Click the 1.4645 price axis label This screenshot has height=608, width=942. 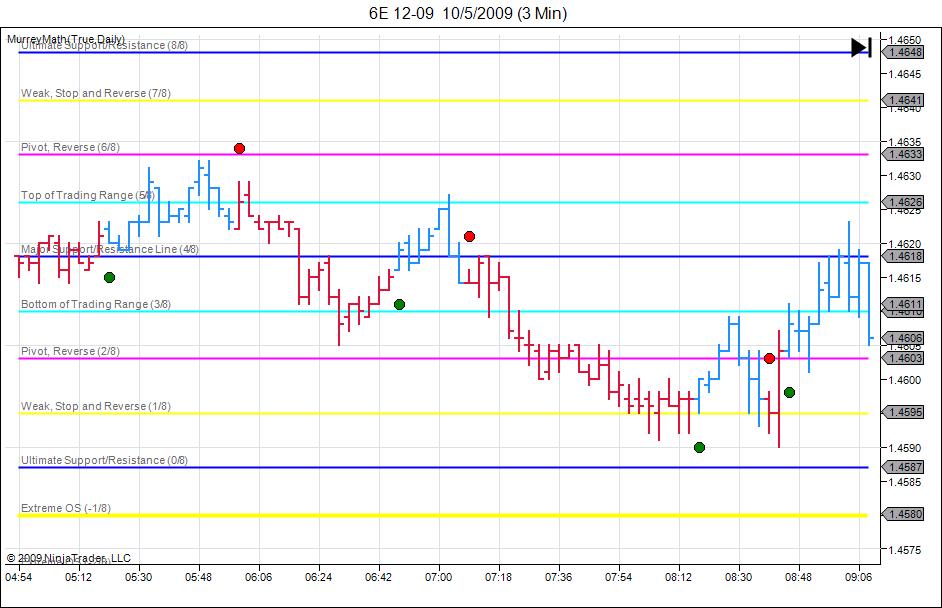tap(905, 74)
